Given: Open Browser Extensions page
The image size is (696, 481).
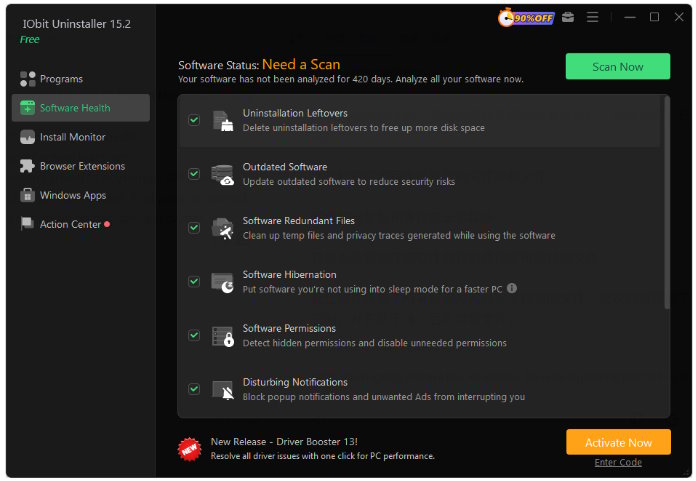Looking at the screenshot, I should coord(81,166).
